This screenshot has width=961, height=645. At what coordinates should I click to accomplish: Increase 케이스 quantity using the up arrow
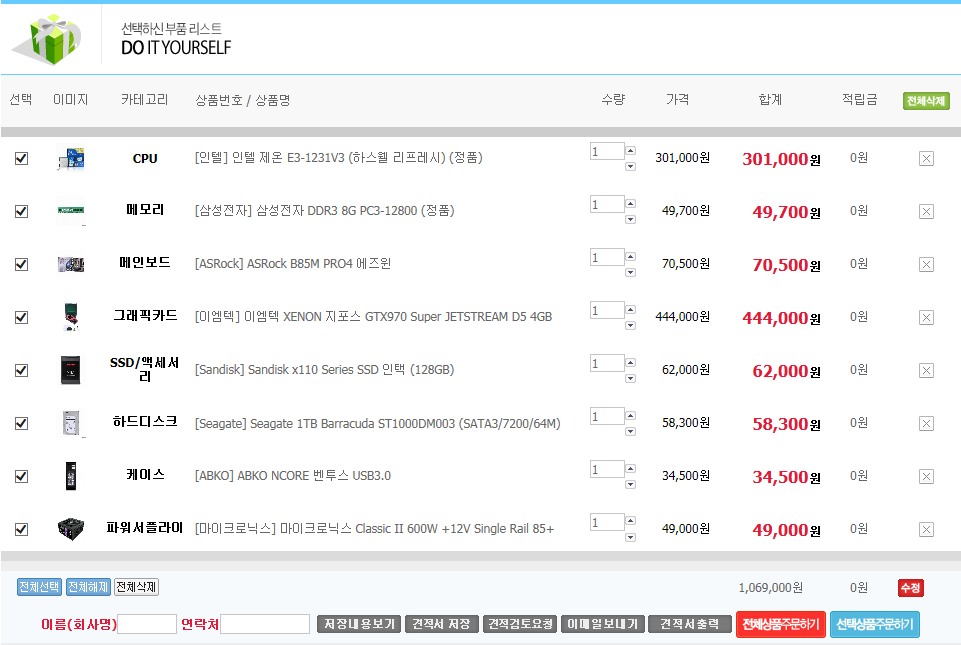[630, 469]
